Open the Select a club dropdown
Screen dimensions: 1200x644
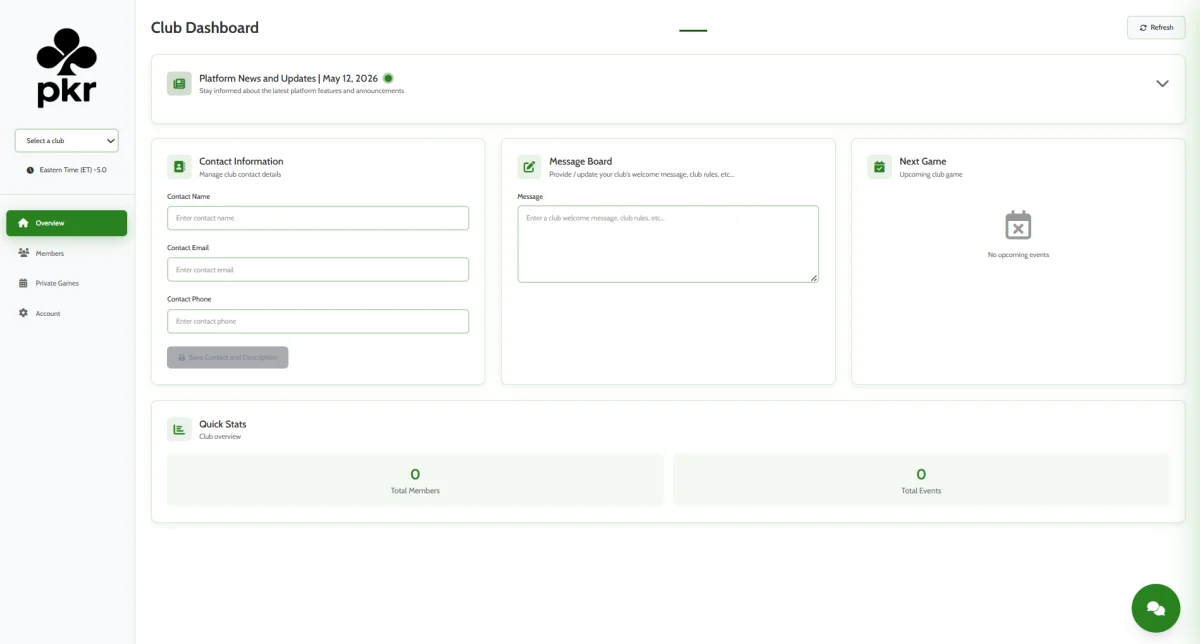tap(67, 141)
